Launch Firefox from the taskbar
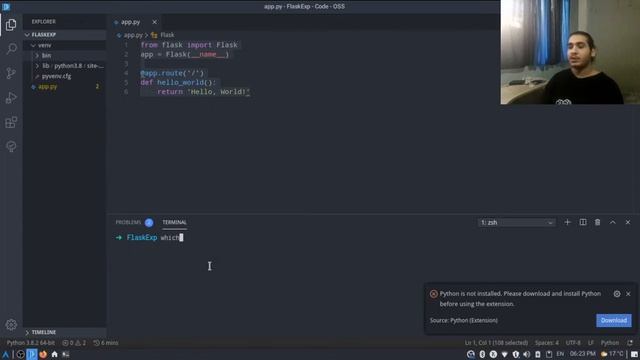The image size is (640, 360). [43, 354]
